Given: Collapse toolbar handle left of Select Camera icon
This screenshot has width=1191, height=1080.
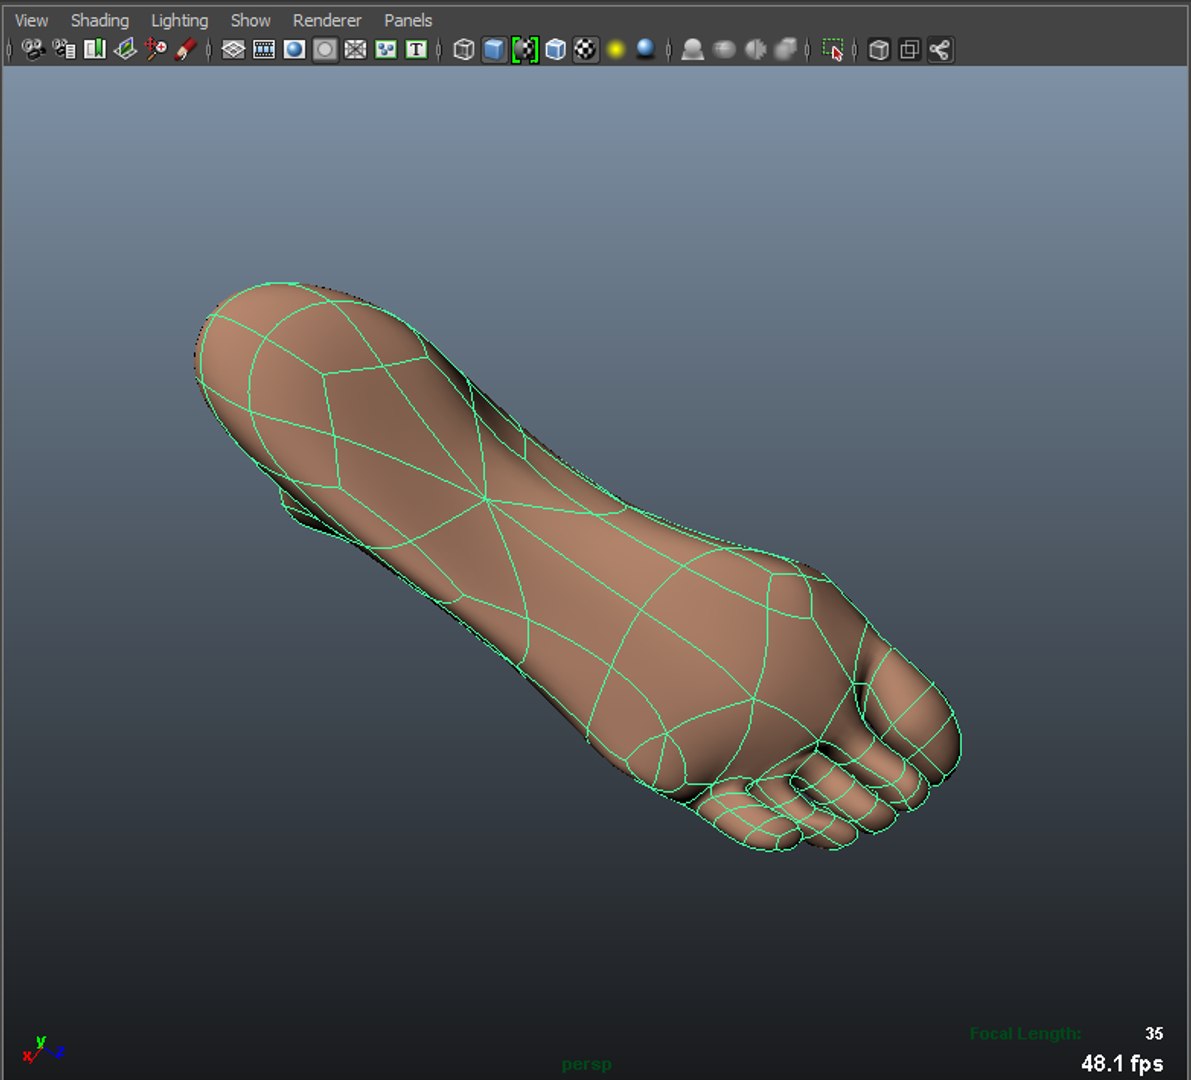Looking at the screenshot, I should (x=9, y=50).
